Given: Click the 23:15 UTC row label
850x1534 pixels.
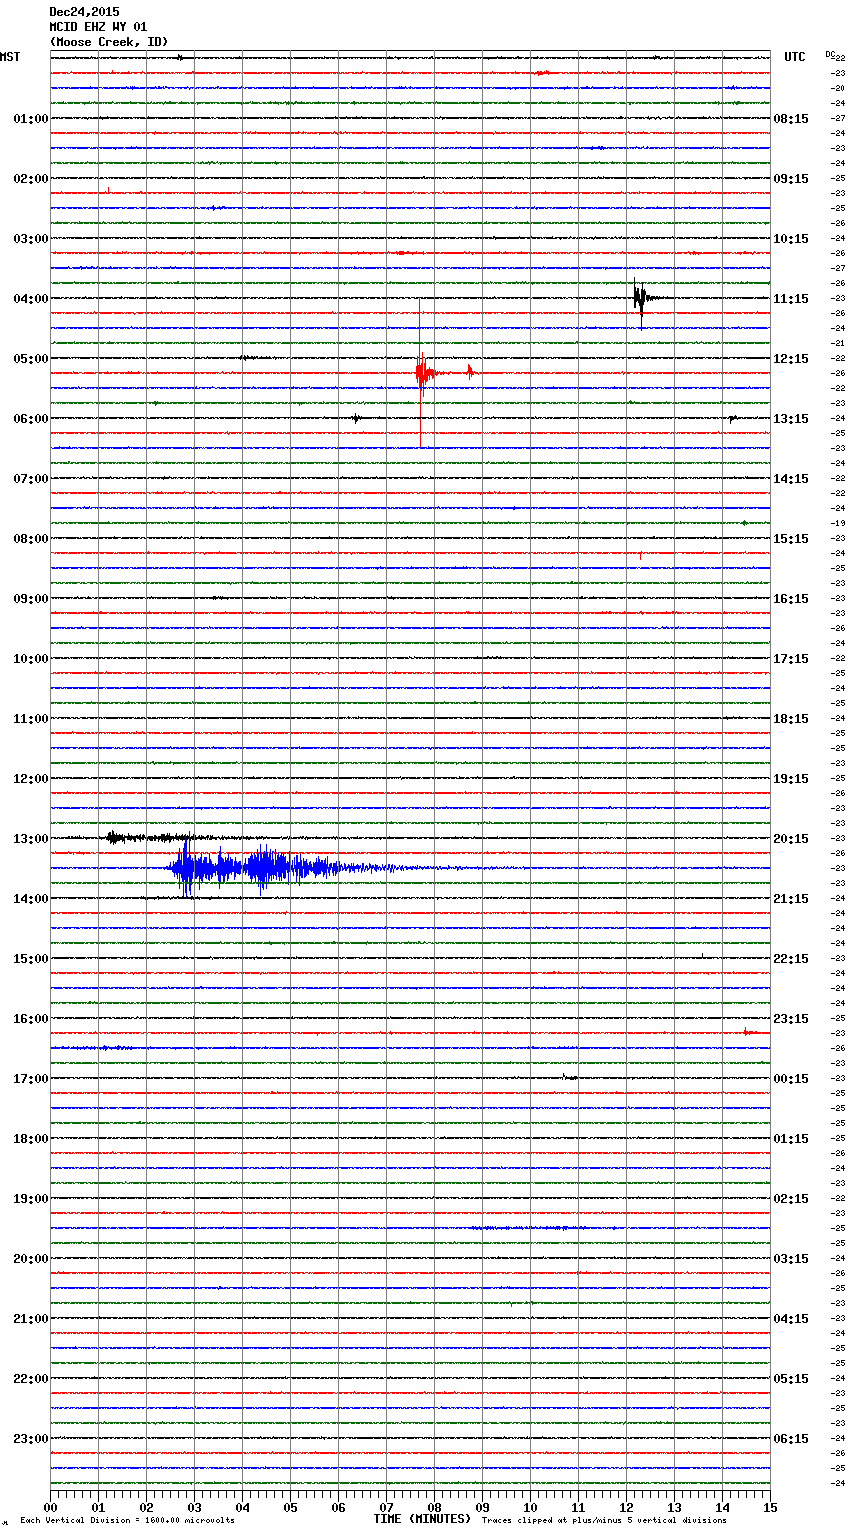Looking at the screenshot, I should (x=791, y=1019).
